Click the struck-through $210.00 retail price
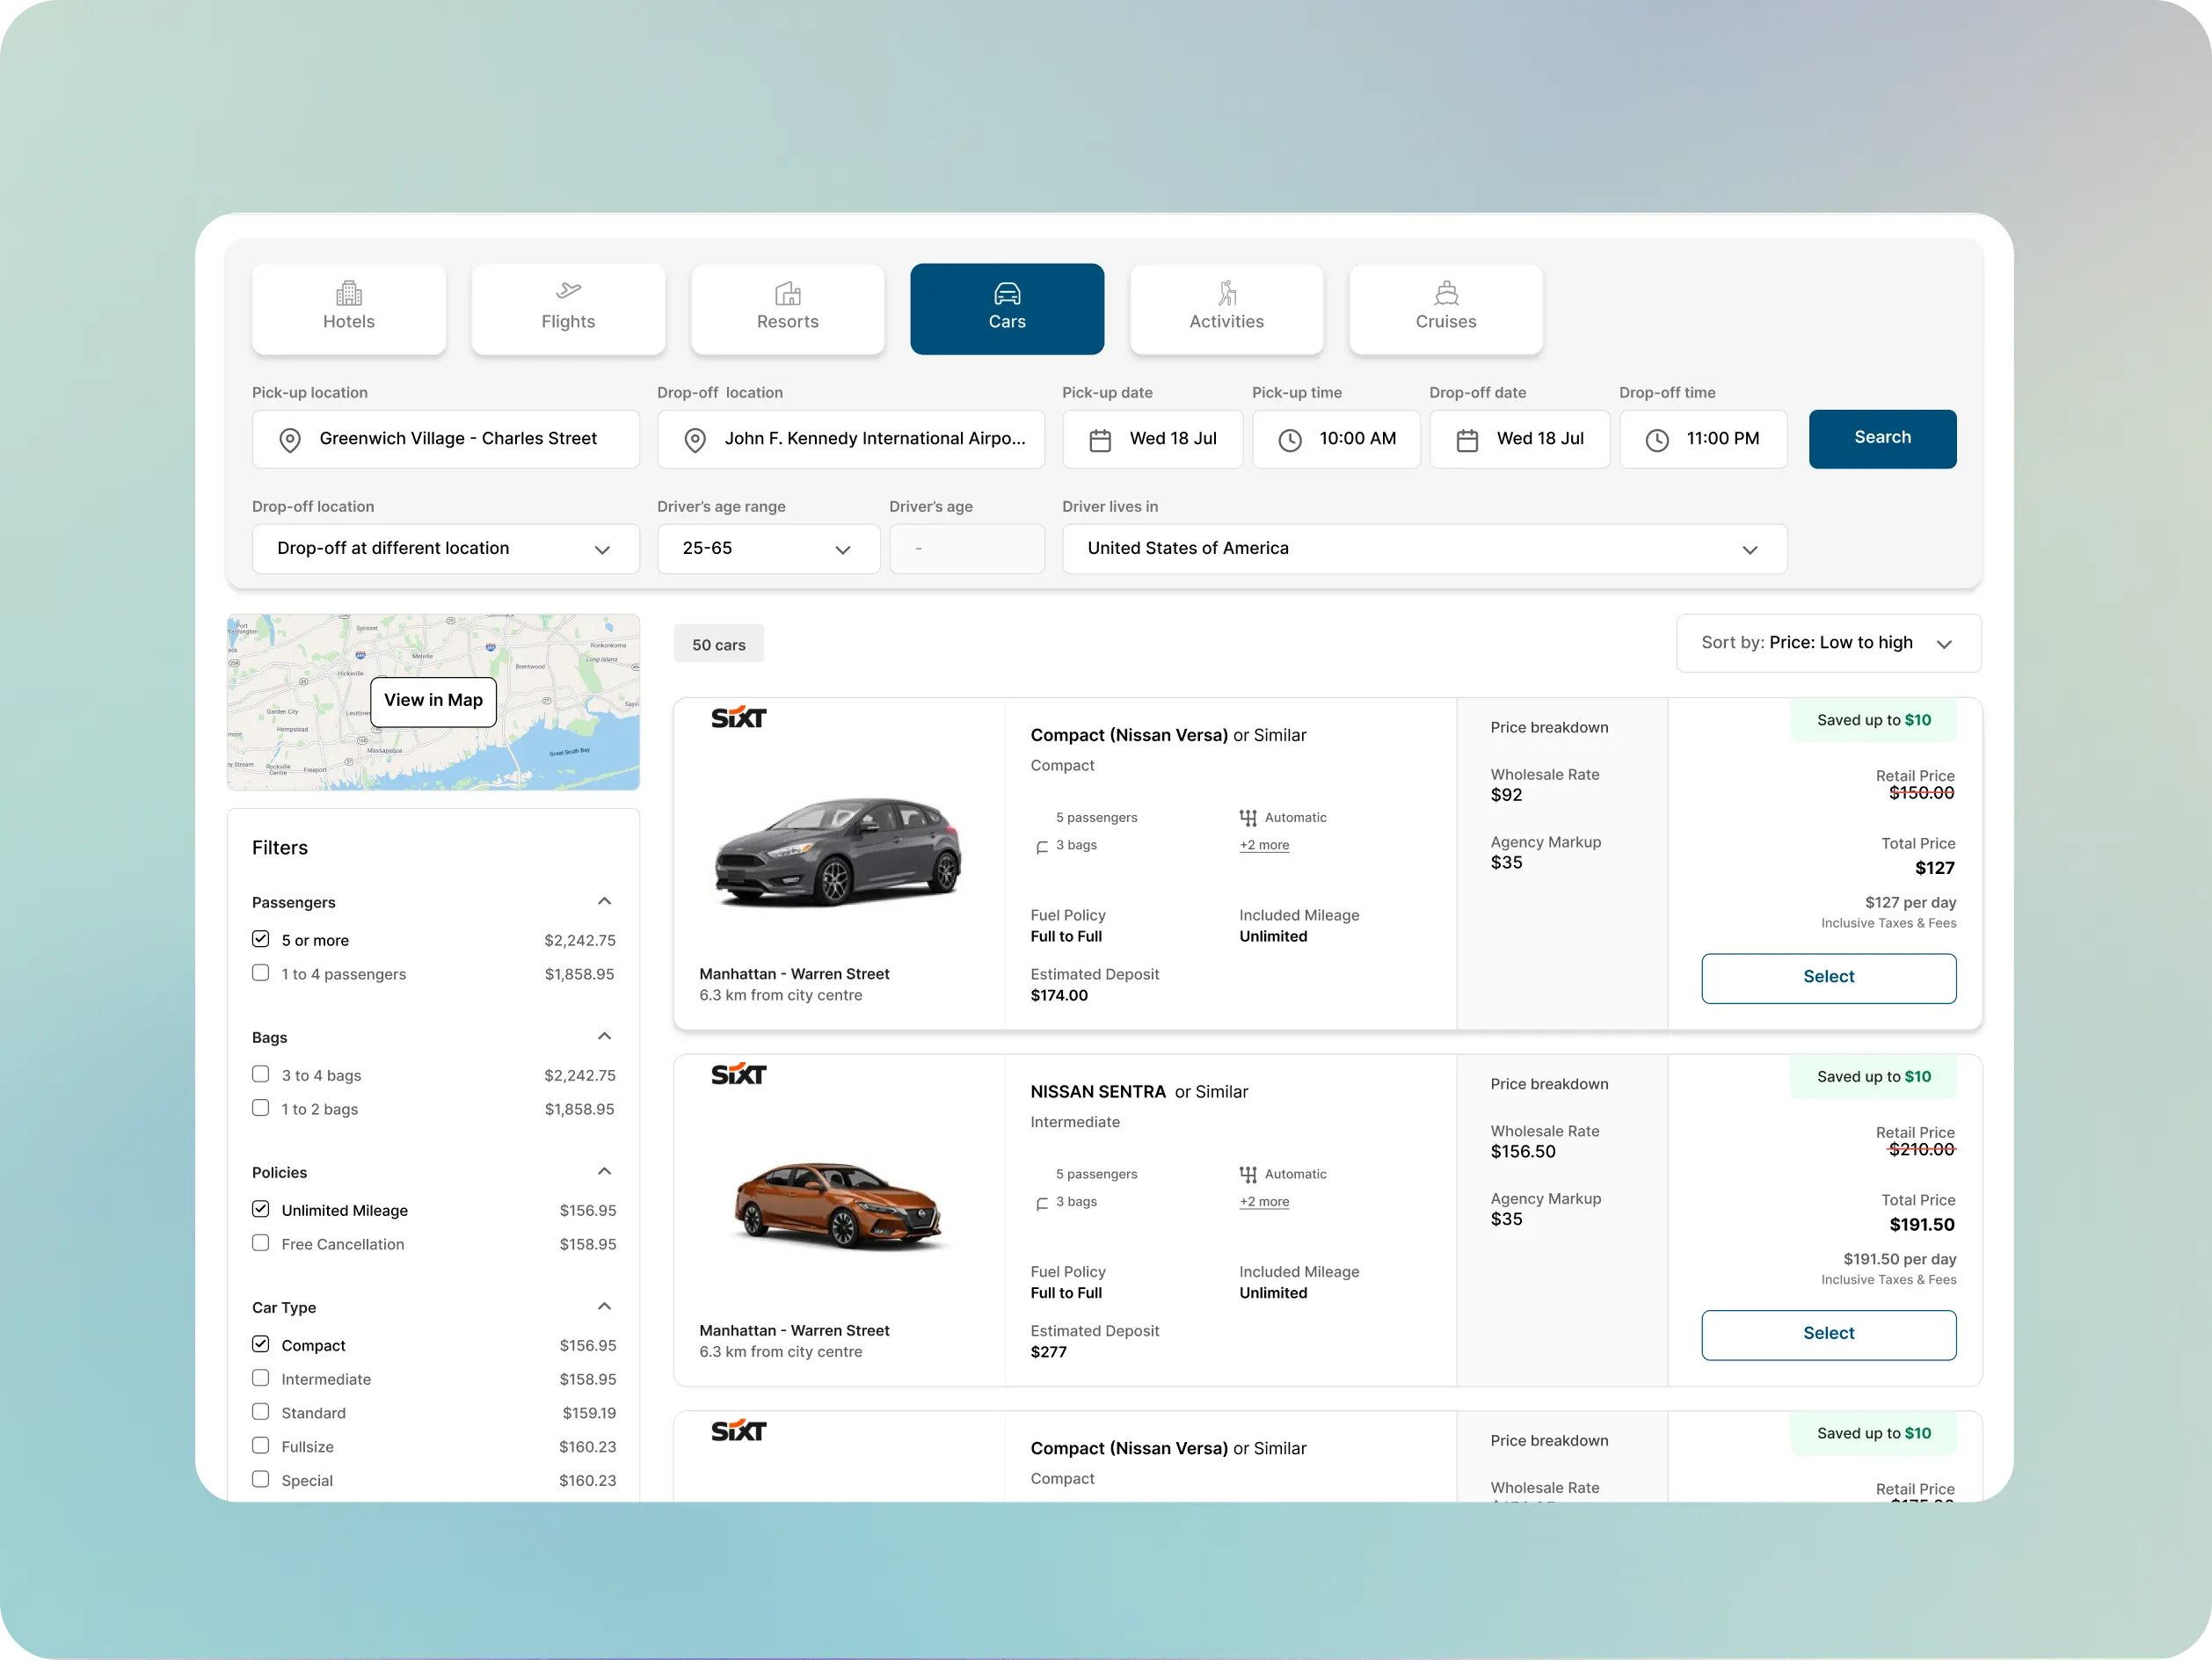 coord(1920,1150)
